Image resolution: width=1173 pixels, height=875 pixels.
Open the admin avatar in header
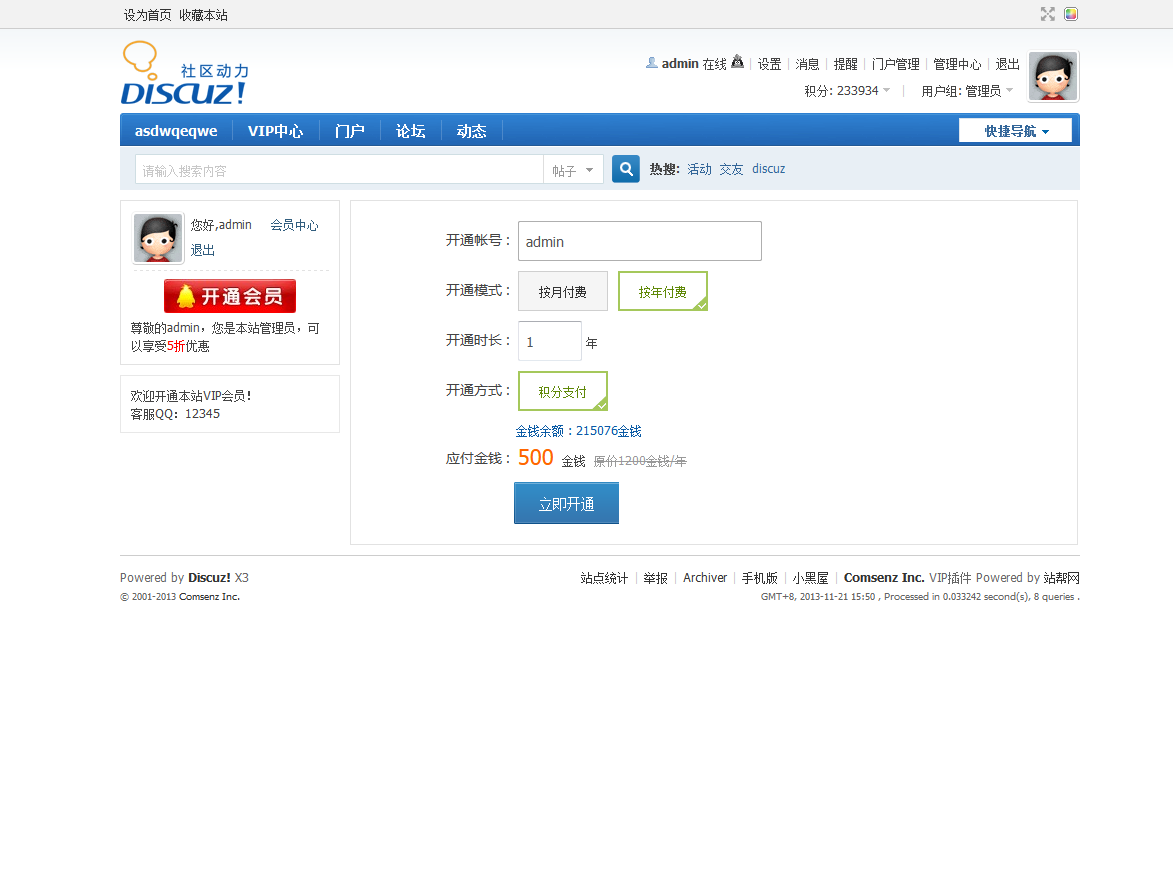pos(1053,76)
